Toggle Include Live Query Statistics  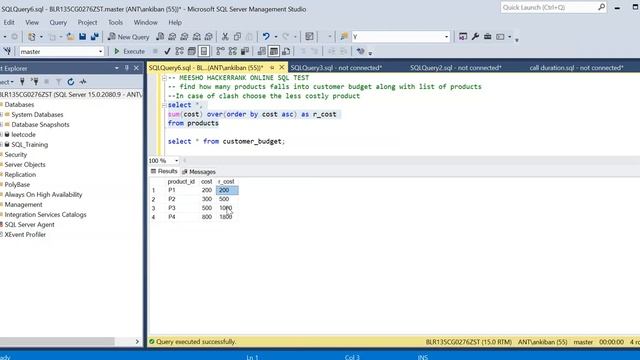(x=233, y=51)
